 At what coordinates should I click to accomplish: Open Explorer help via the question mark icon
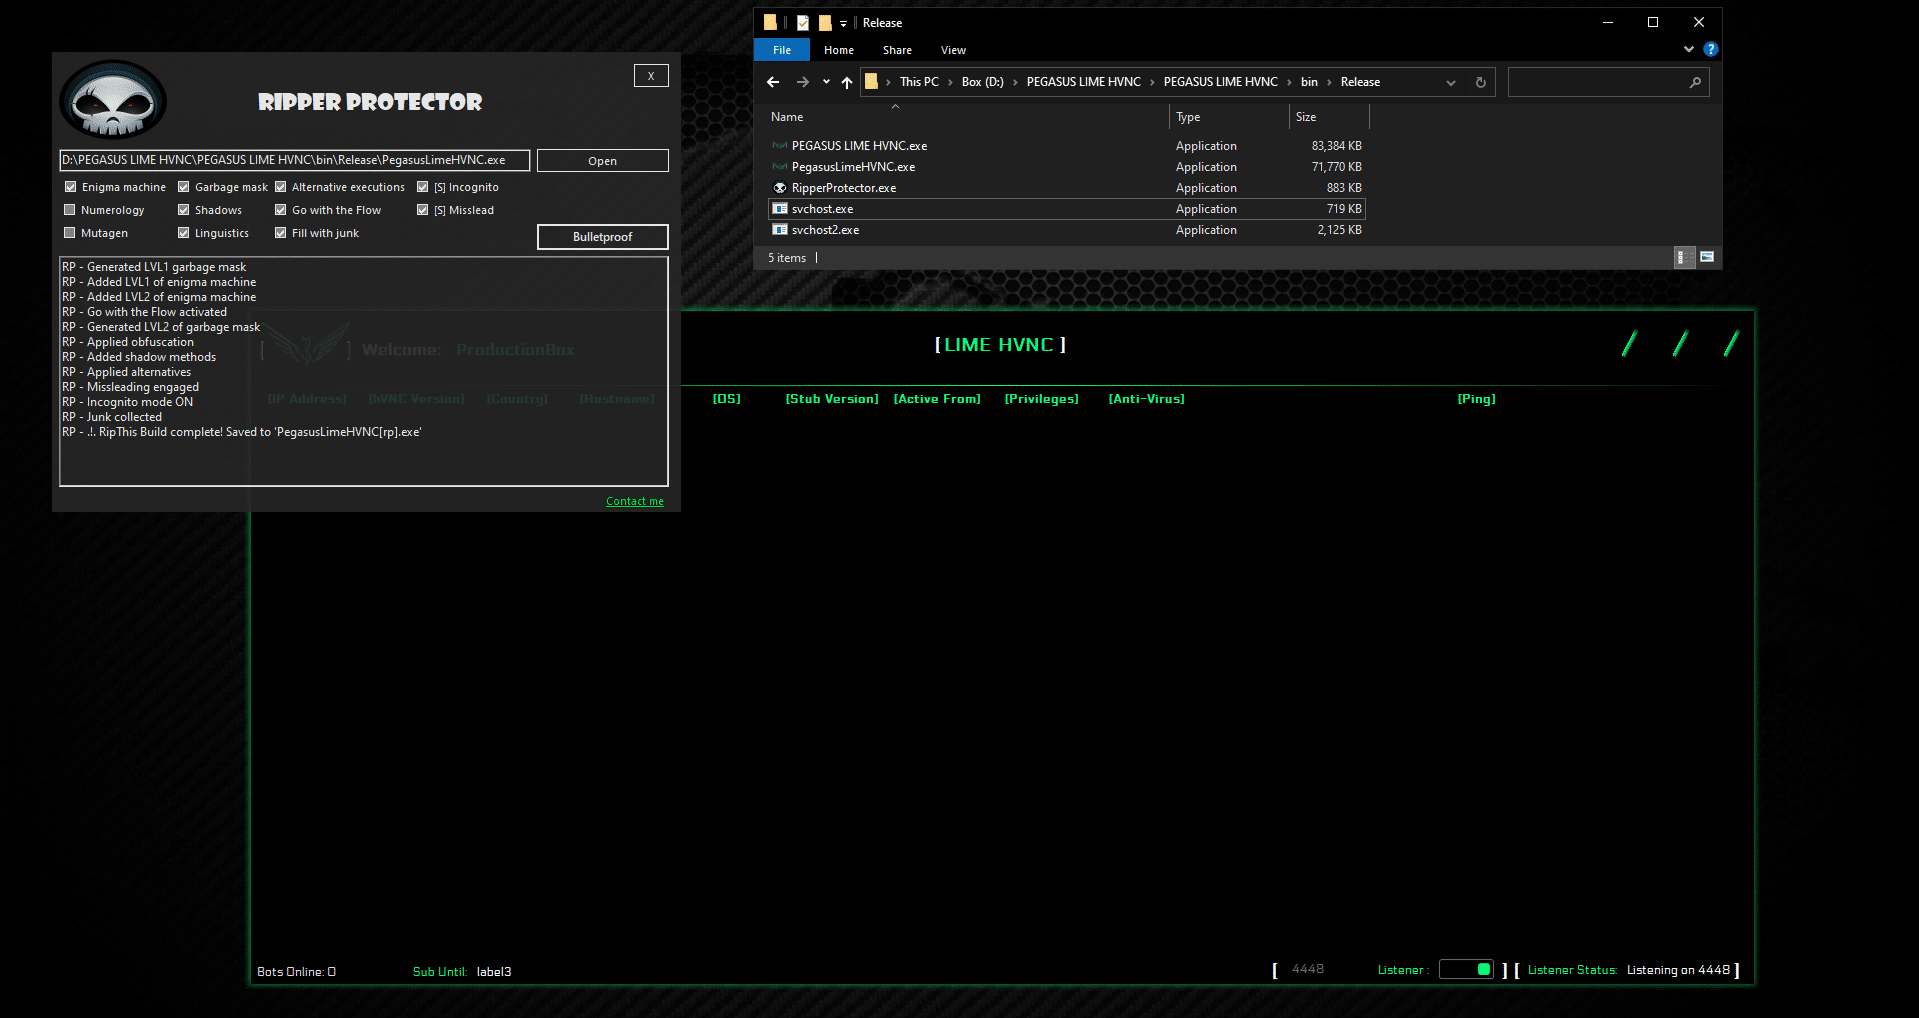(1710, 49)
